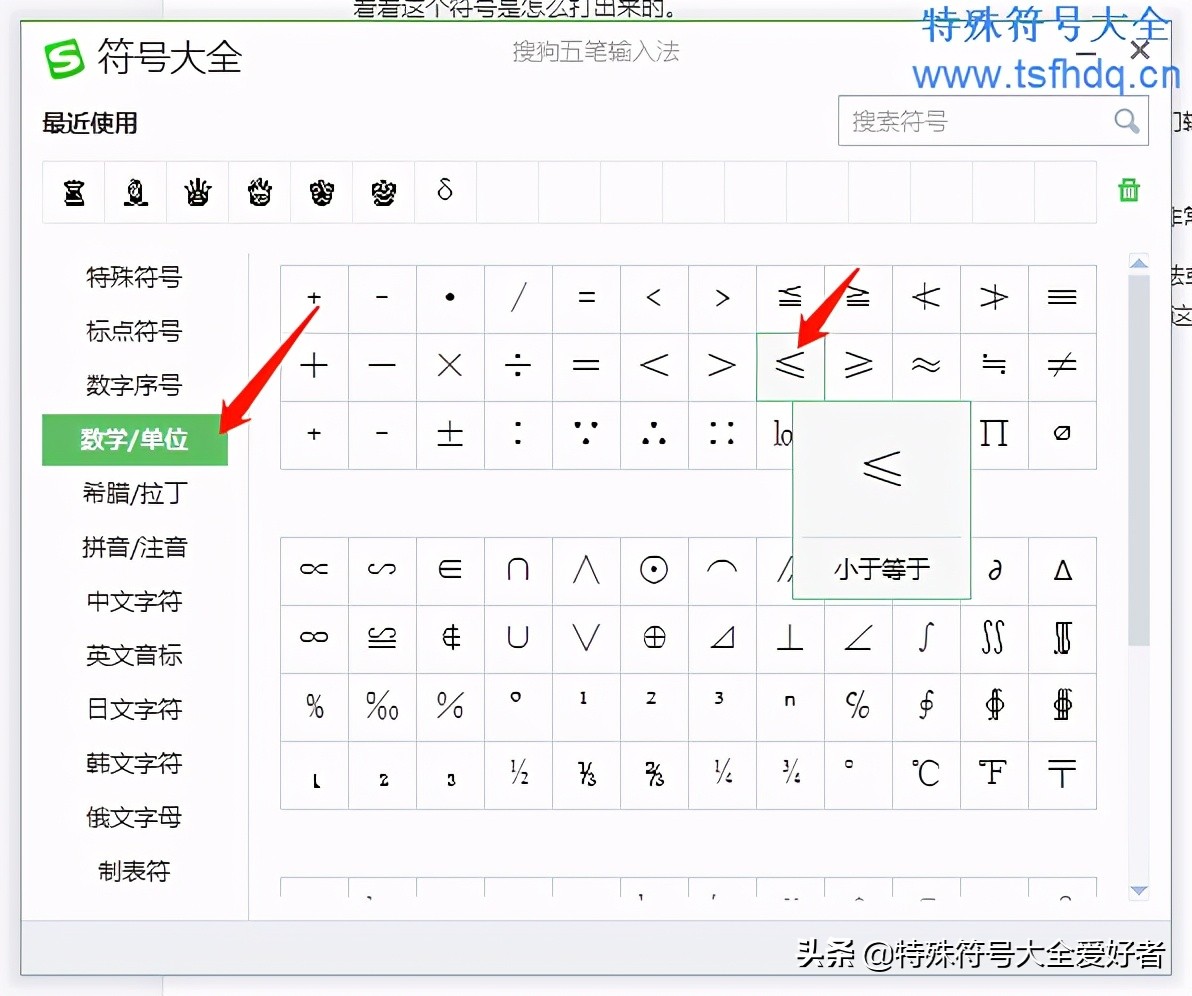This screenshot has height=996, width=1192.
Task: Select the 数学/单位 category
Action: pos(135,439)
